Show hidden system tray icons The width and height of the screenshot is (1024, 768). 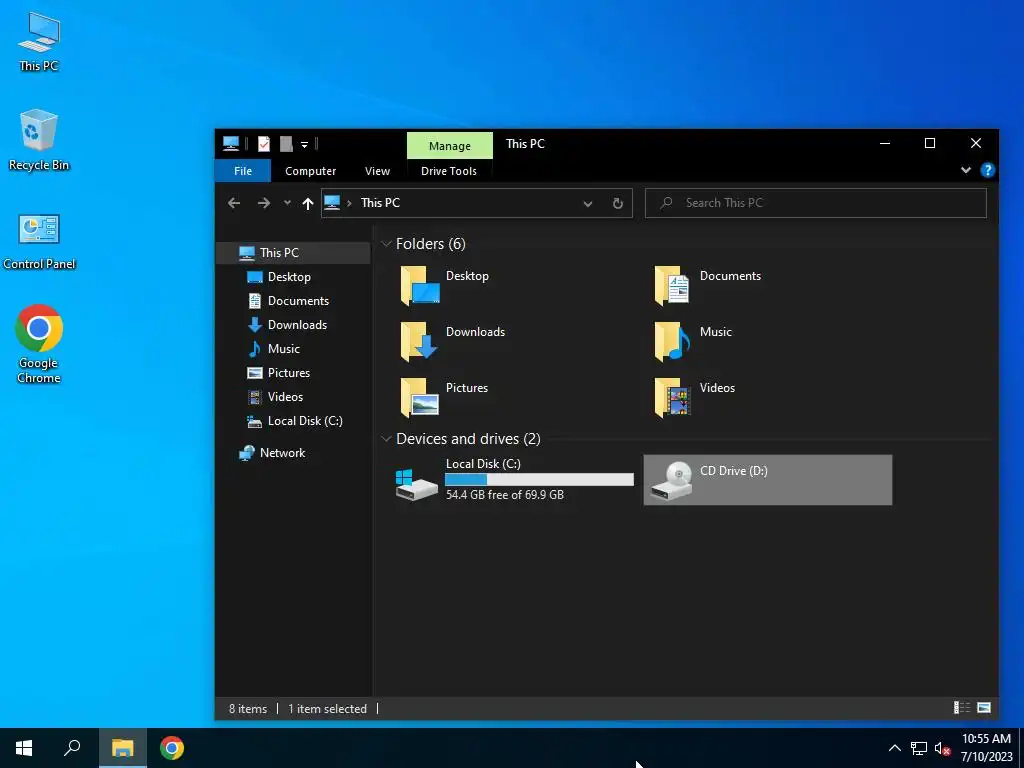895,748
